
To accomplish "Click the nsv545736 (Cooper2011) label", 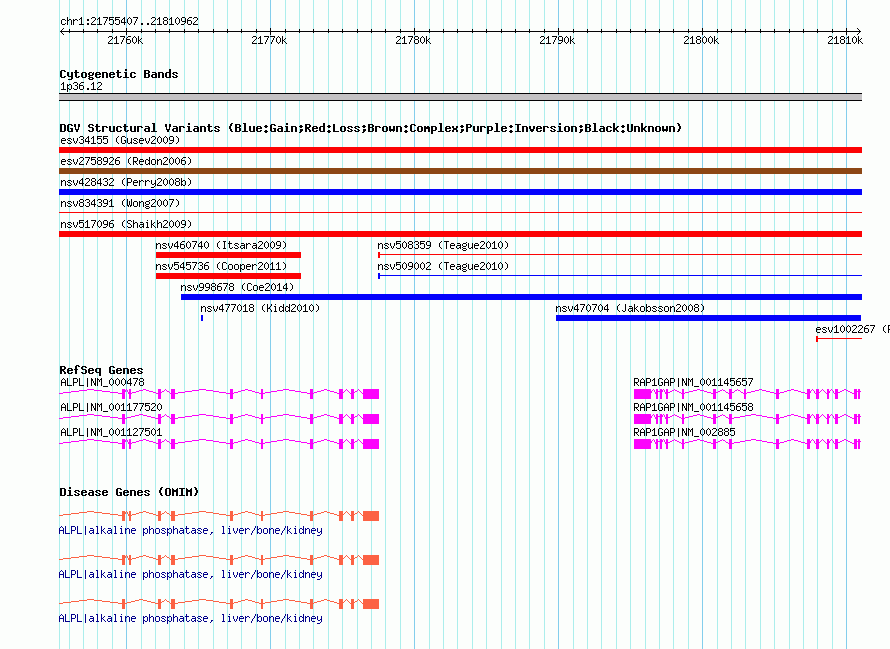I will click(221, 266).
